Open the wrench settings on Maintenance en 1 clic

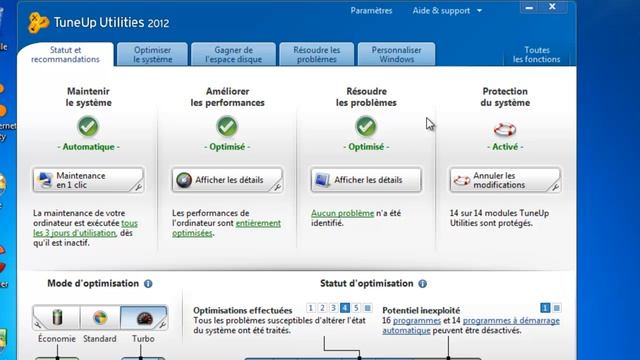coord(139,187)
